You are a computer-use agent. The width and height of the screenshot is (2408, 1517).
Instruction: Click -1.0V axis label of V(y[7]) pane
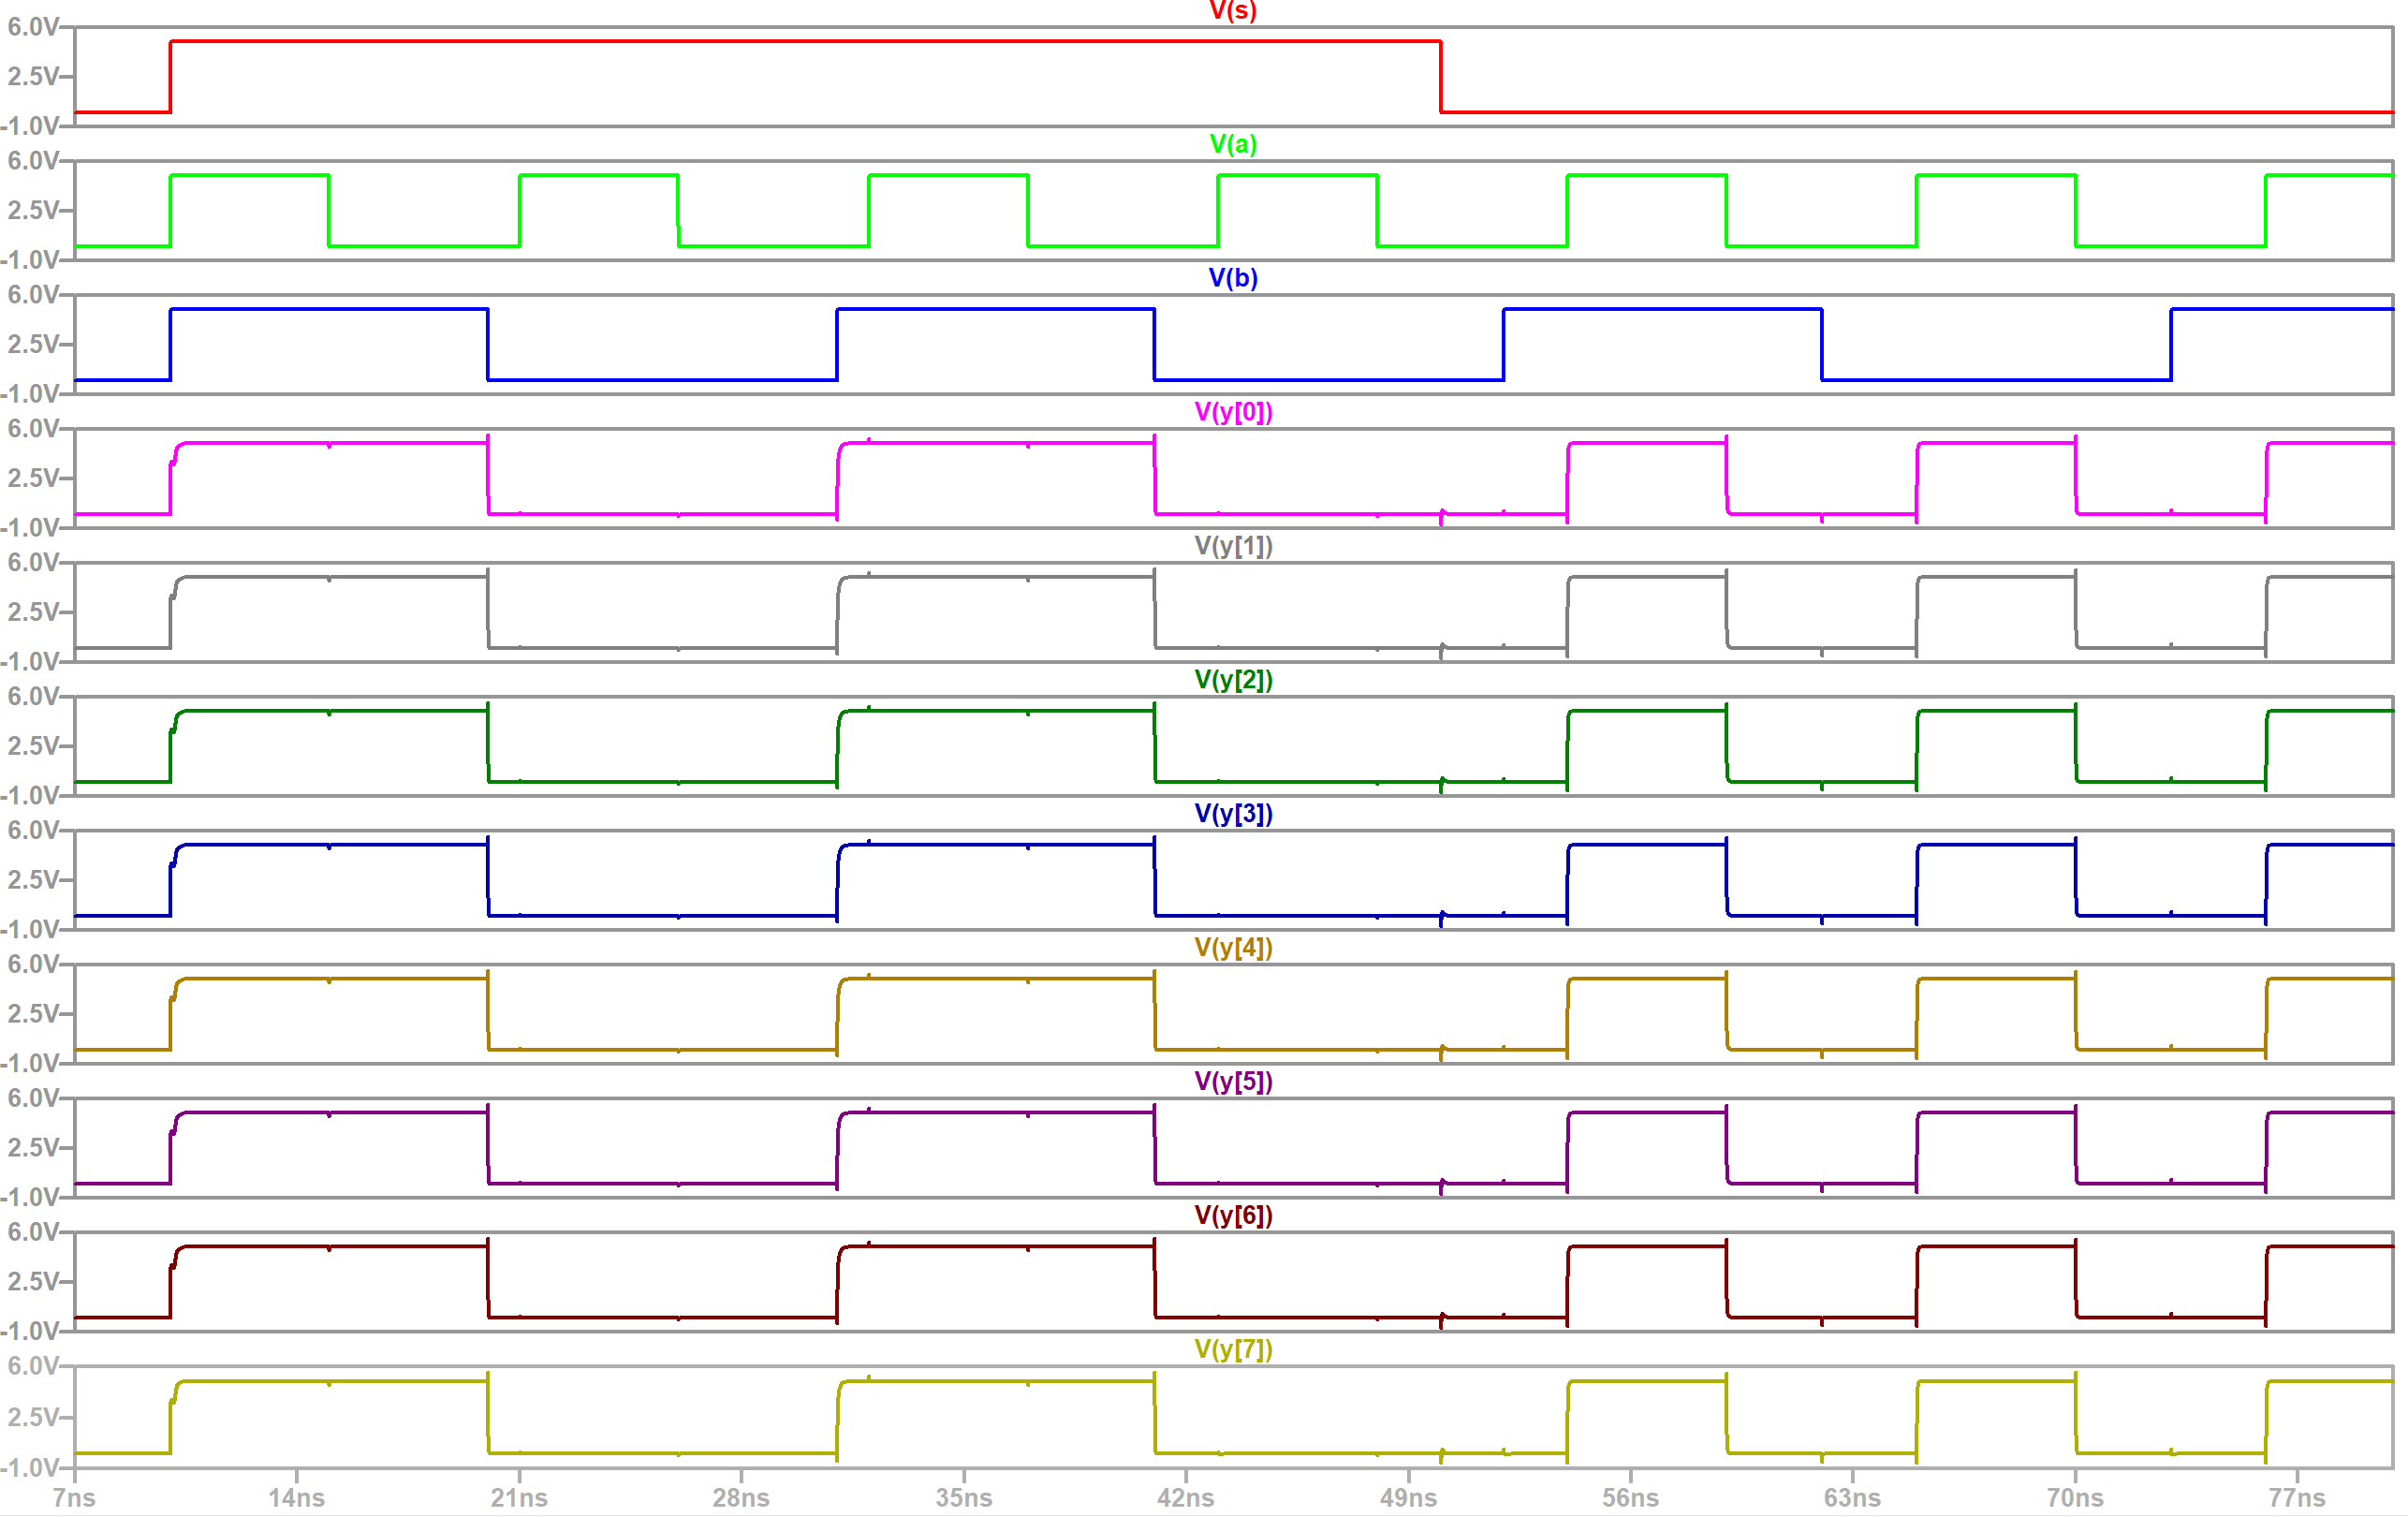(x=31, y=1468)
